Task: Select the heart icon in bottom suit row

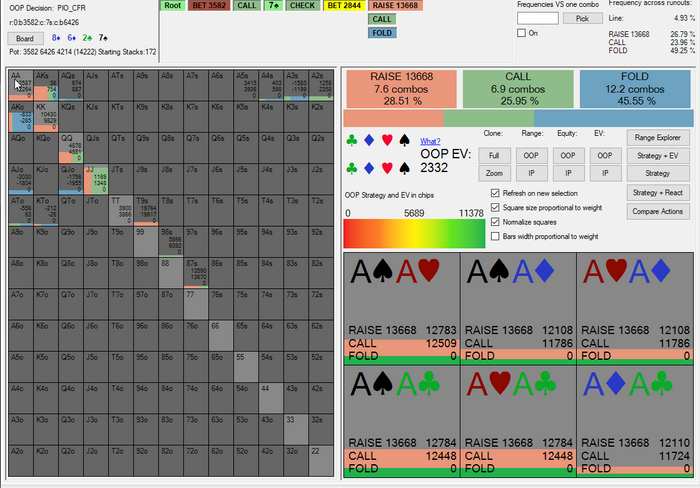Action: 387,168
